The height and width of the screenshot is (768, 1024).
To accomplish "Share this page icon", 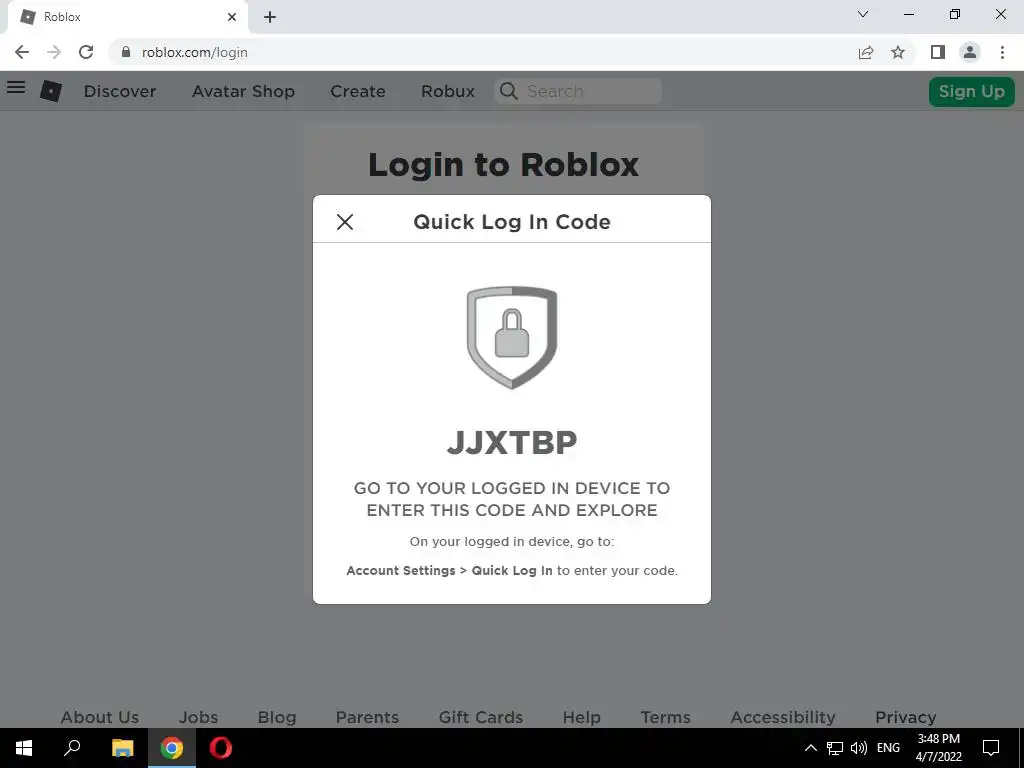I will [866, 52].
